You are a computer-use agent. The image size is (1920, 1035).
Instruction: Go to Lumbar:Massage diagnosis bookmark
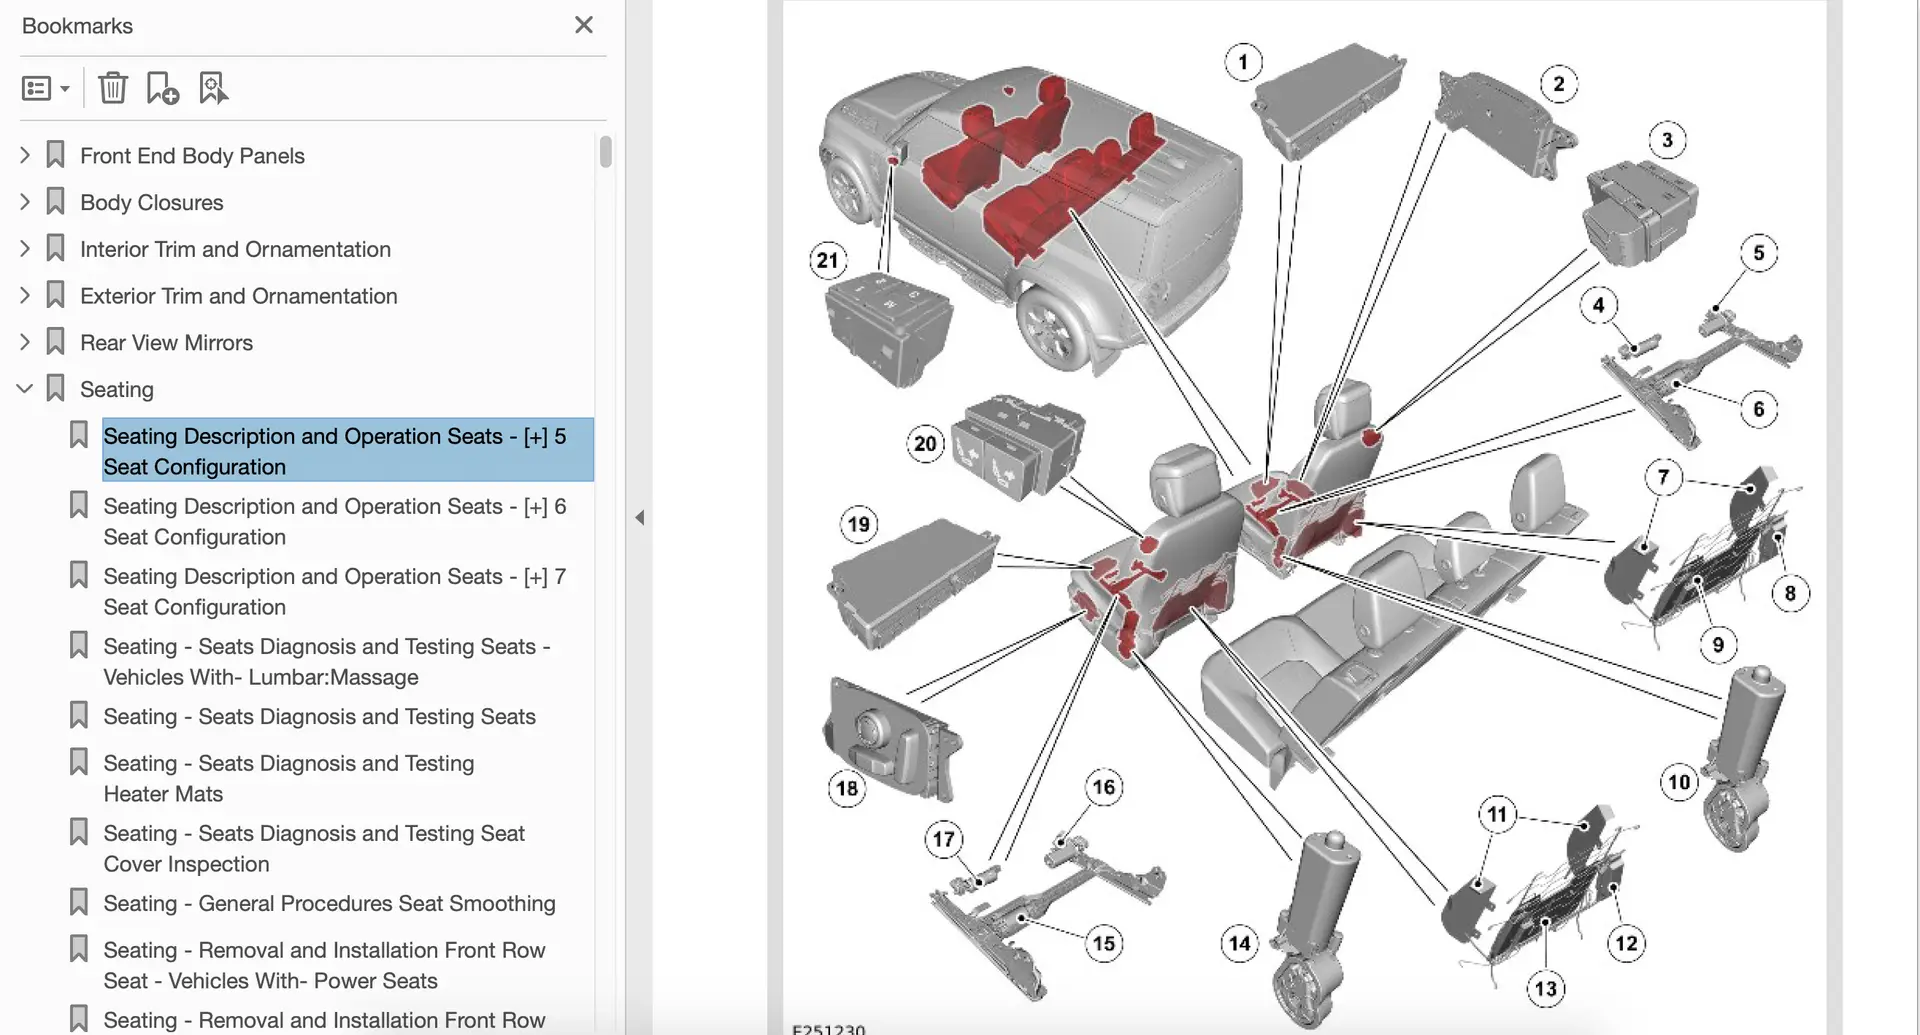(326, 661)
